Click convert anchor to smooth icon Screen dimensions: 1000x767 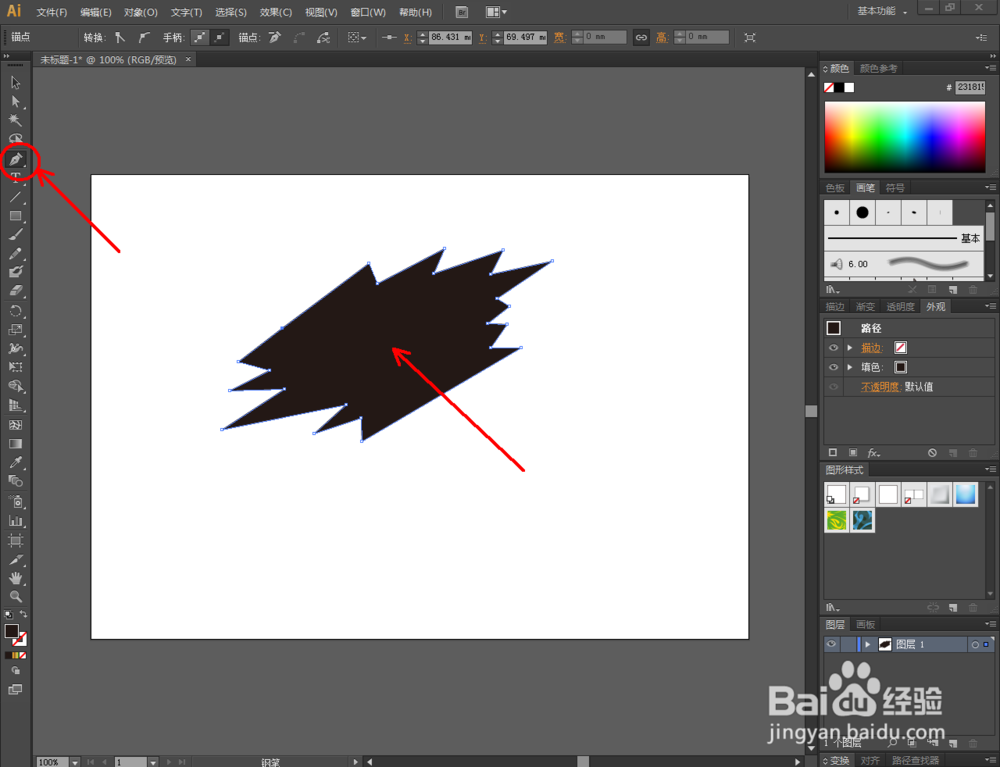pyautogui.click(x=144, y=38)
